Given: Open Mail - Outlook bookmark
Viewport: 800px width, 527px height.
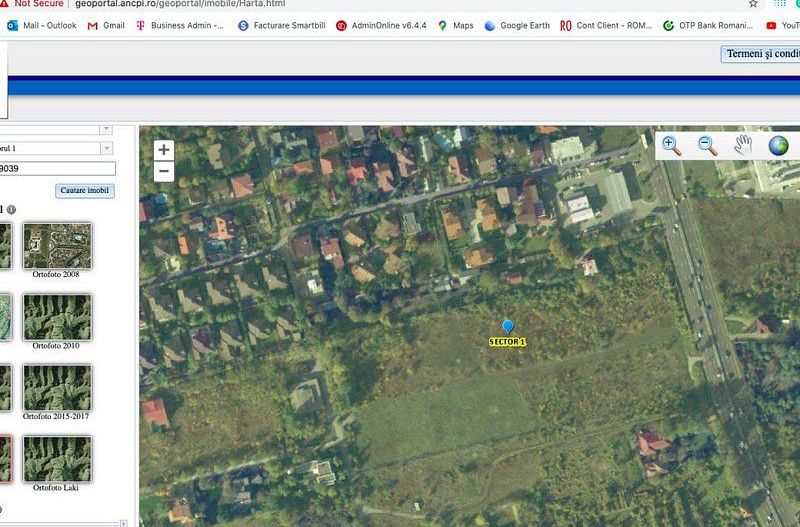Looking at the screenshot, I should (x=42, y=26).
